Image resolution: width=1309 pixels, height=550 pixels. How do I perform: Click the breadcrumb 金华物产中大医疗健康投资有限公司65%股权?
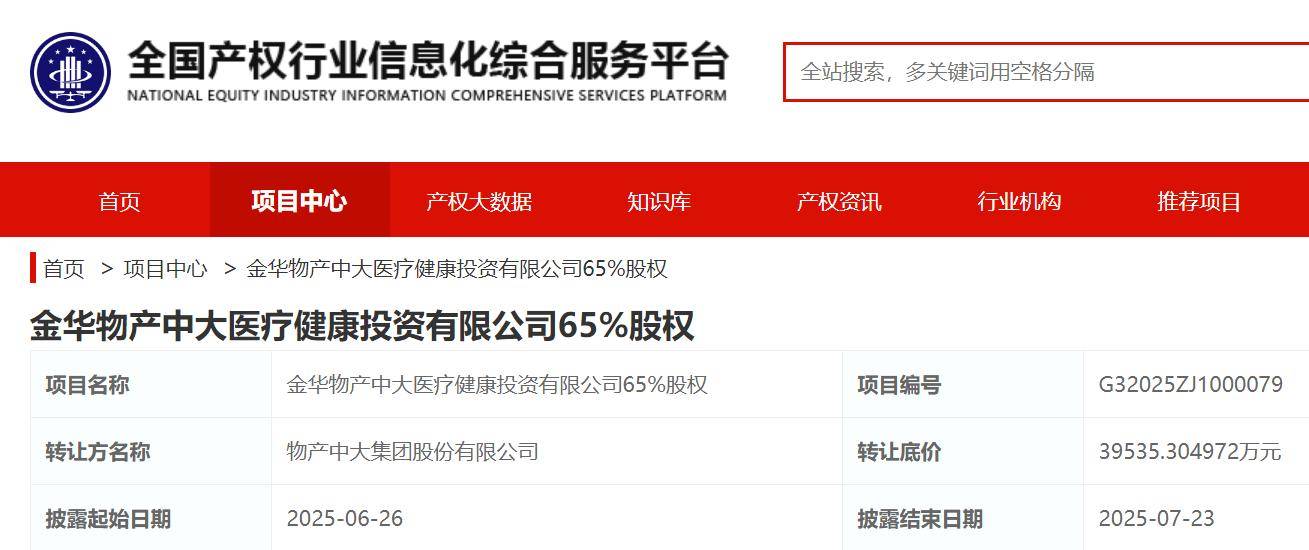[457, 269]
